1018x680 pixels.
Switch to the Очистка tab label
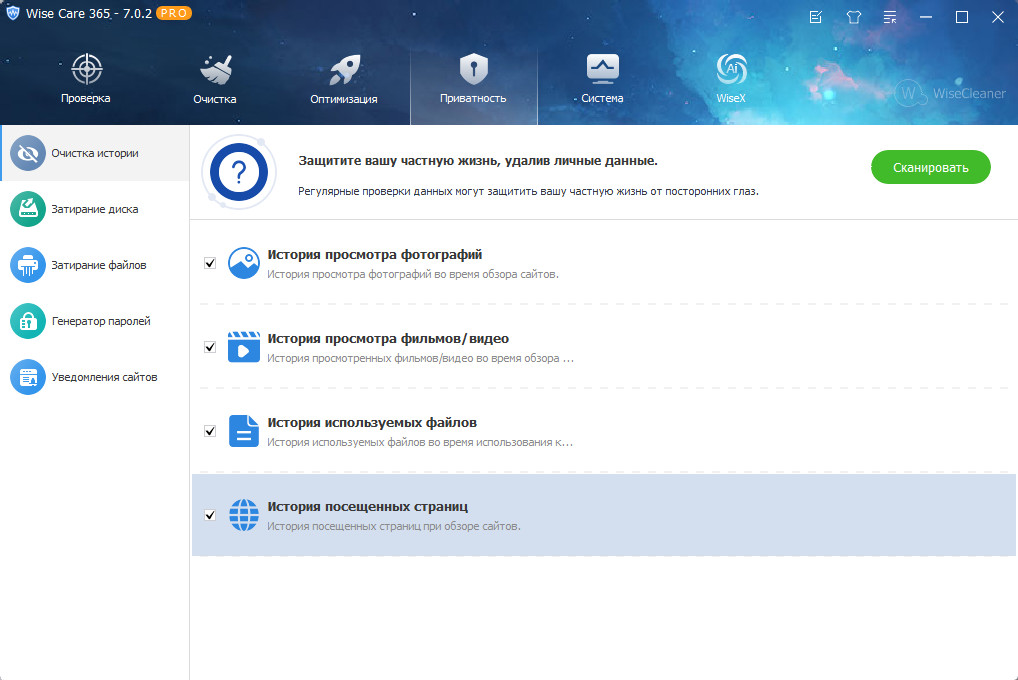[215, 99]
